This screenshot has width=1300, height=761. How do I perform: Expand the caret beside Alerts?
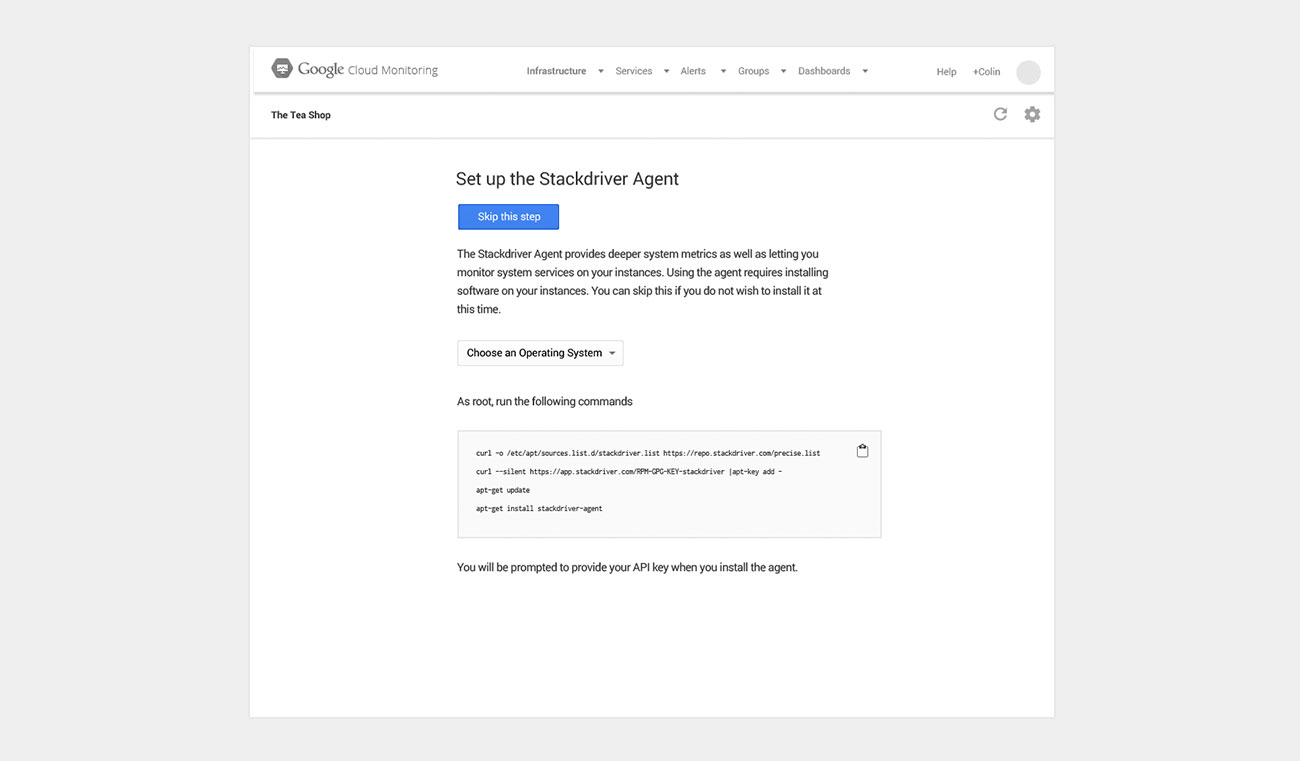723,71
